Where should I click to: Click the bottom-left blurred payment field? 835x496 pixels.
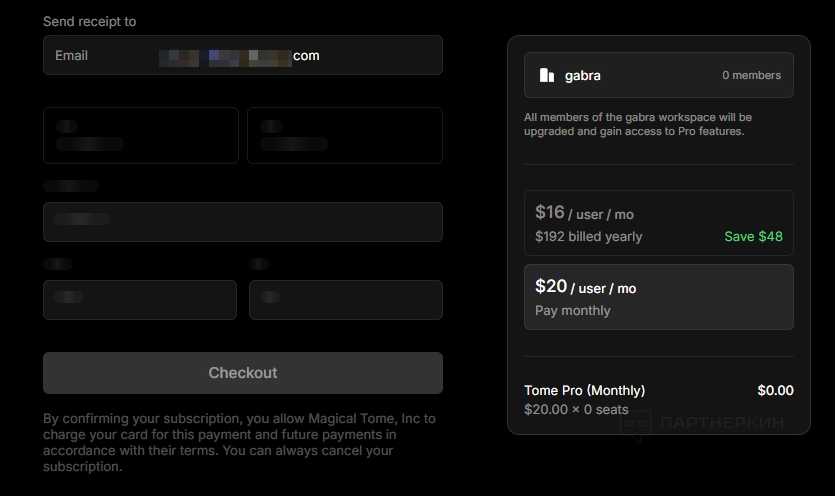tap(139, 300)
